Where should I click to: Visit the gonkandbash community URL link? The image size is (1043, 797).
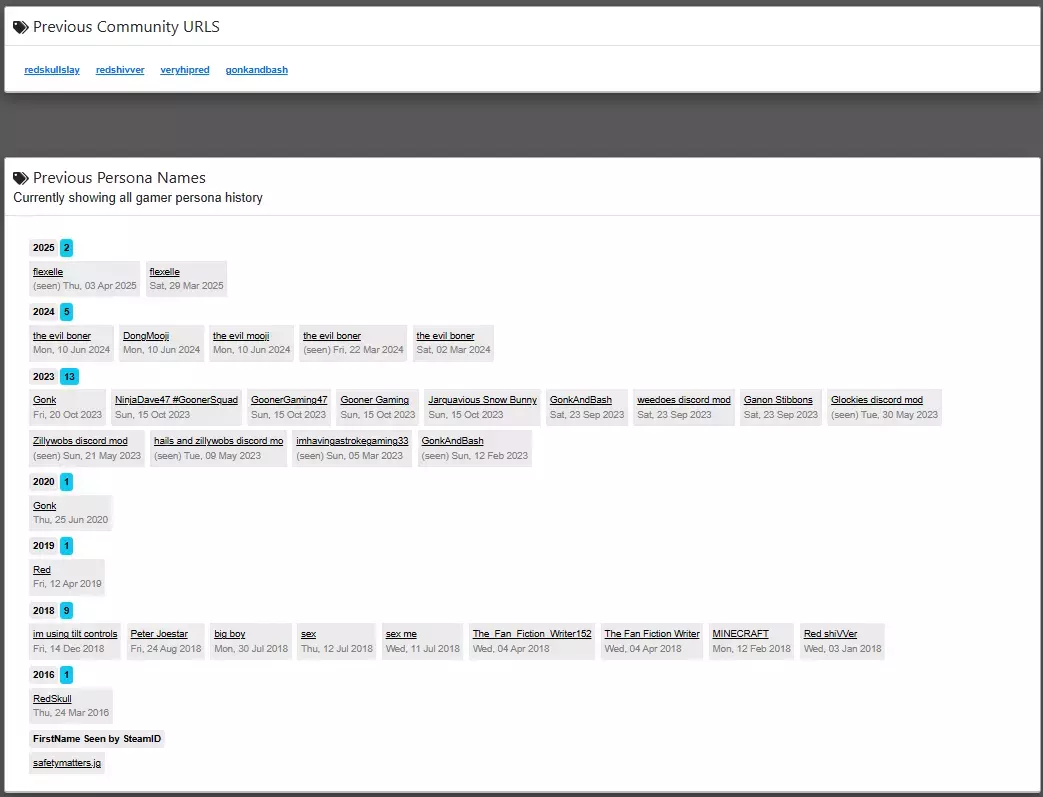point(257,70)
